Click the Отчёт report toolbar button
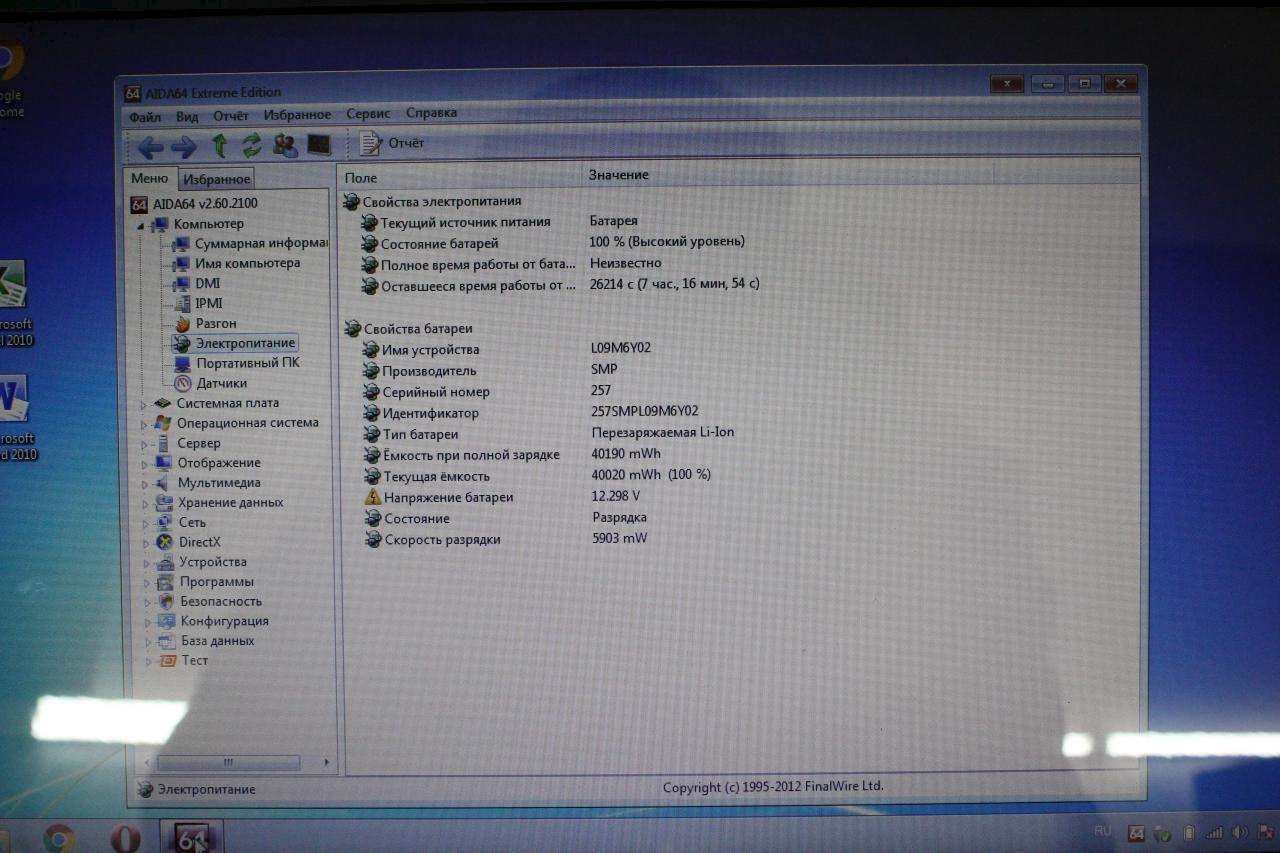 [x=393, y=143]
